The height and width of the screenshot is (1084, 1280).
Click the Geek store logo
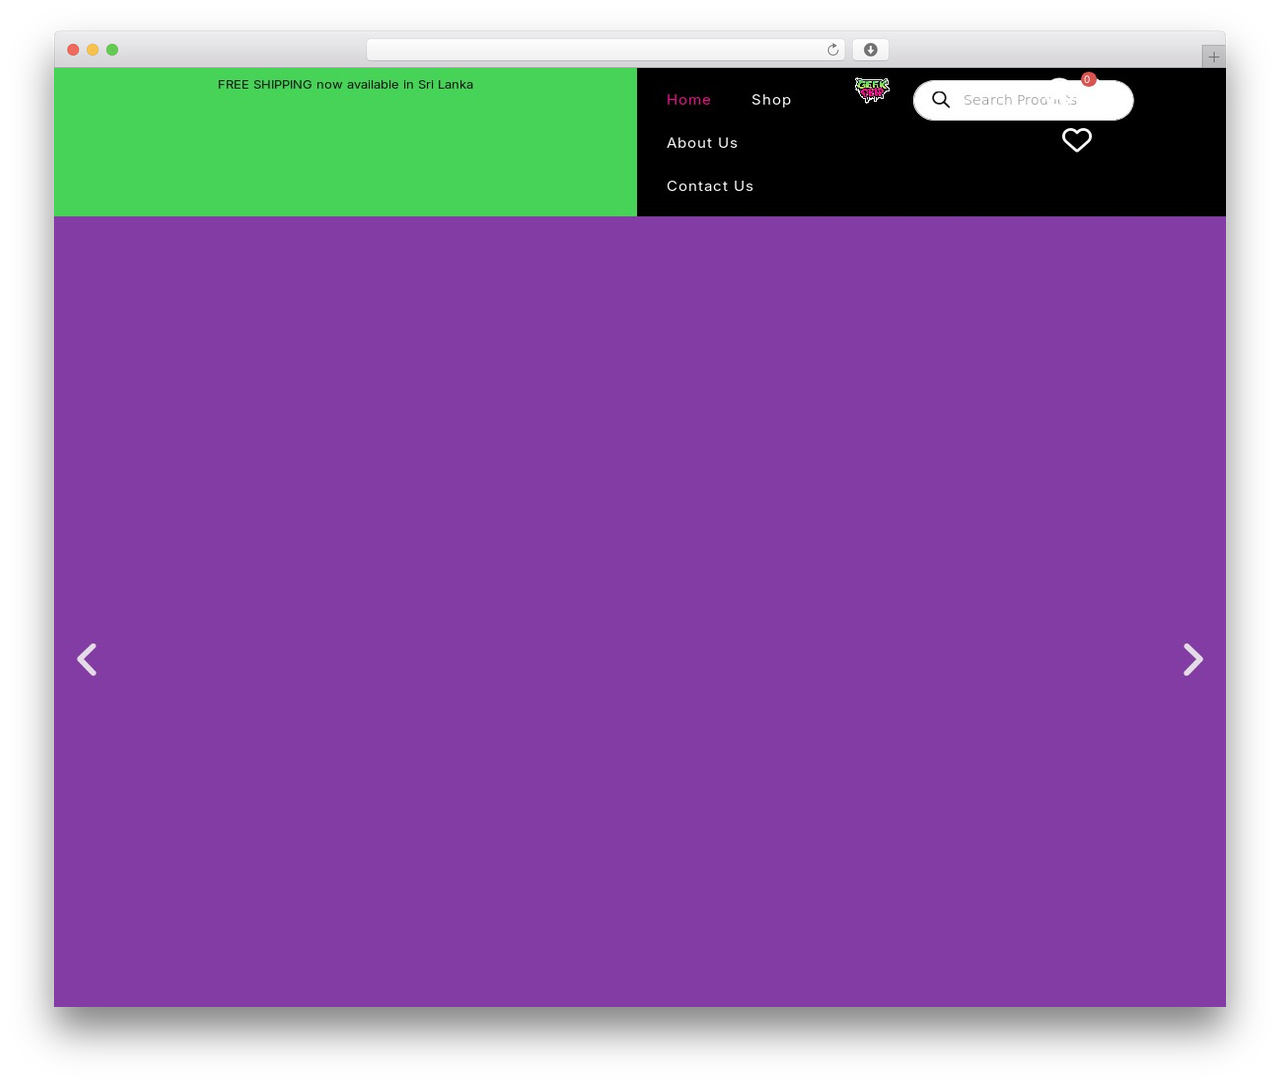point(872,90)
